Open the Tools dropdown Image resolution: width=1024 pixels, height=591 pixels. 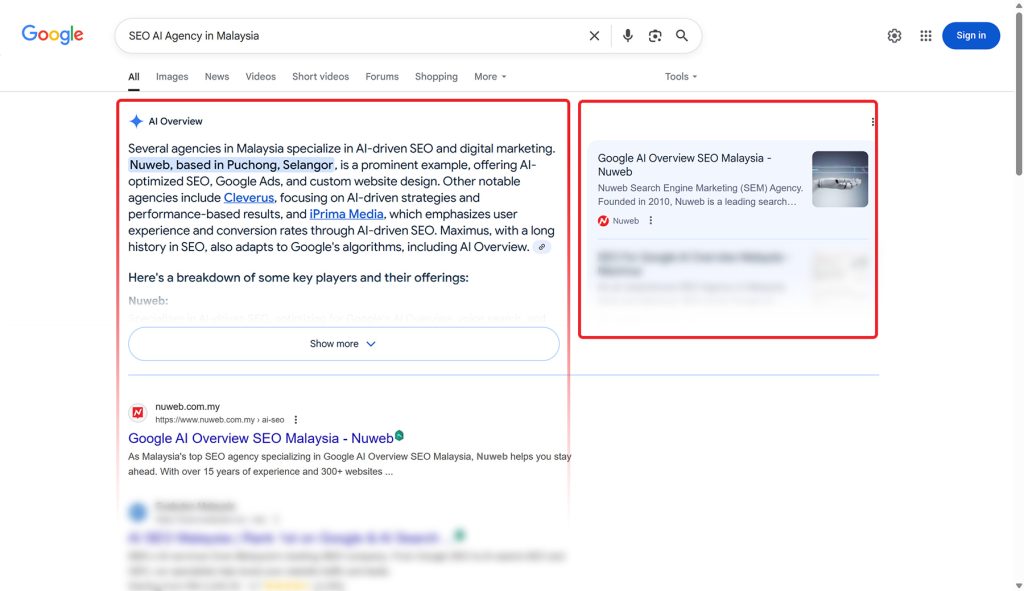(680, 76)
